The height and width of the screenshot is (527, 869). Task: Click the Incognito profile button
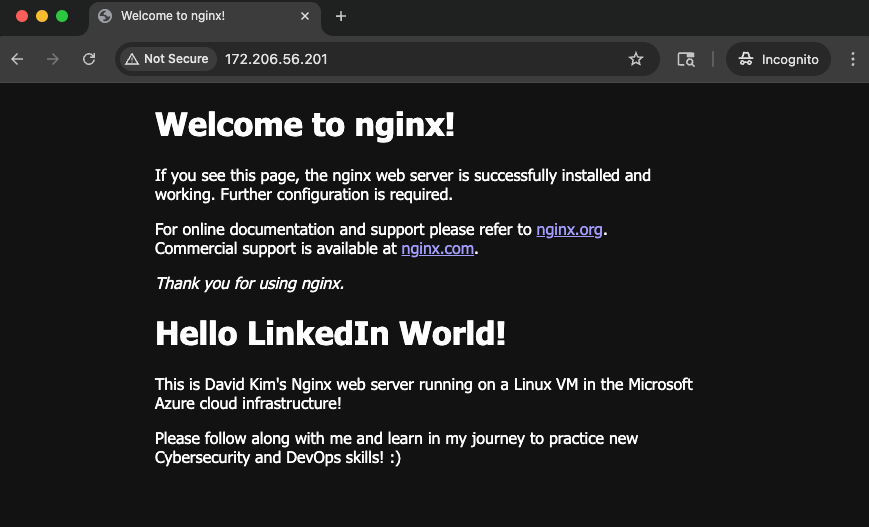pyautogui.click(x=779, y=59)
